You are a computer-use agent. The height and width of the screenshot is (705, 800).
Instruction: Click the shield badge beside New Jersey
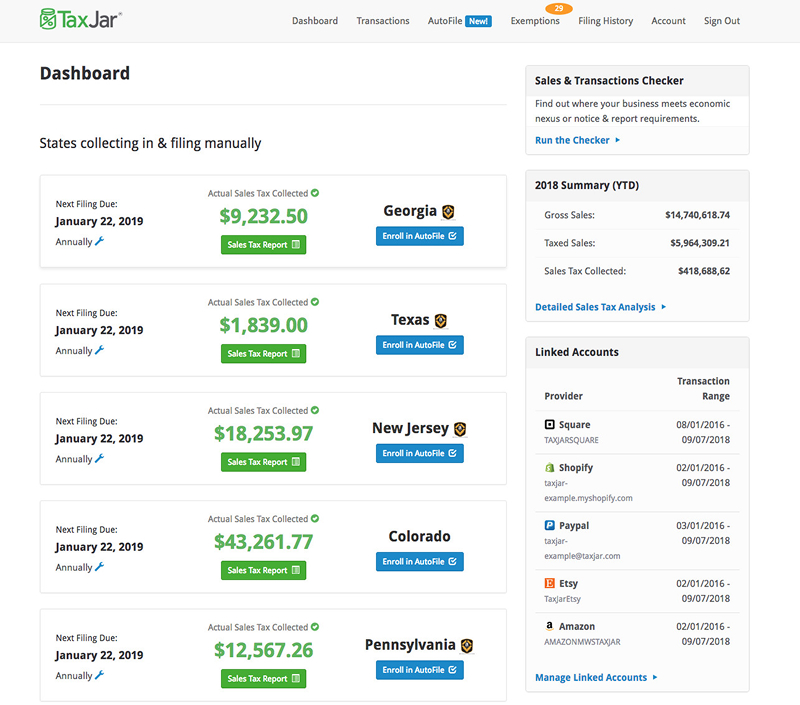click(458, 428)
